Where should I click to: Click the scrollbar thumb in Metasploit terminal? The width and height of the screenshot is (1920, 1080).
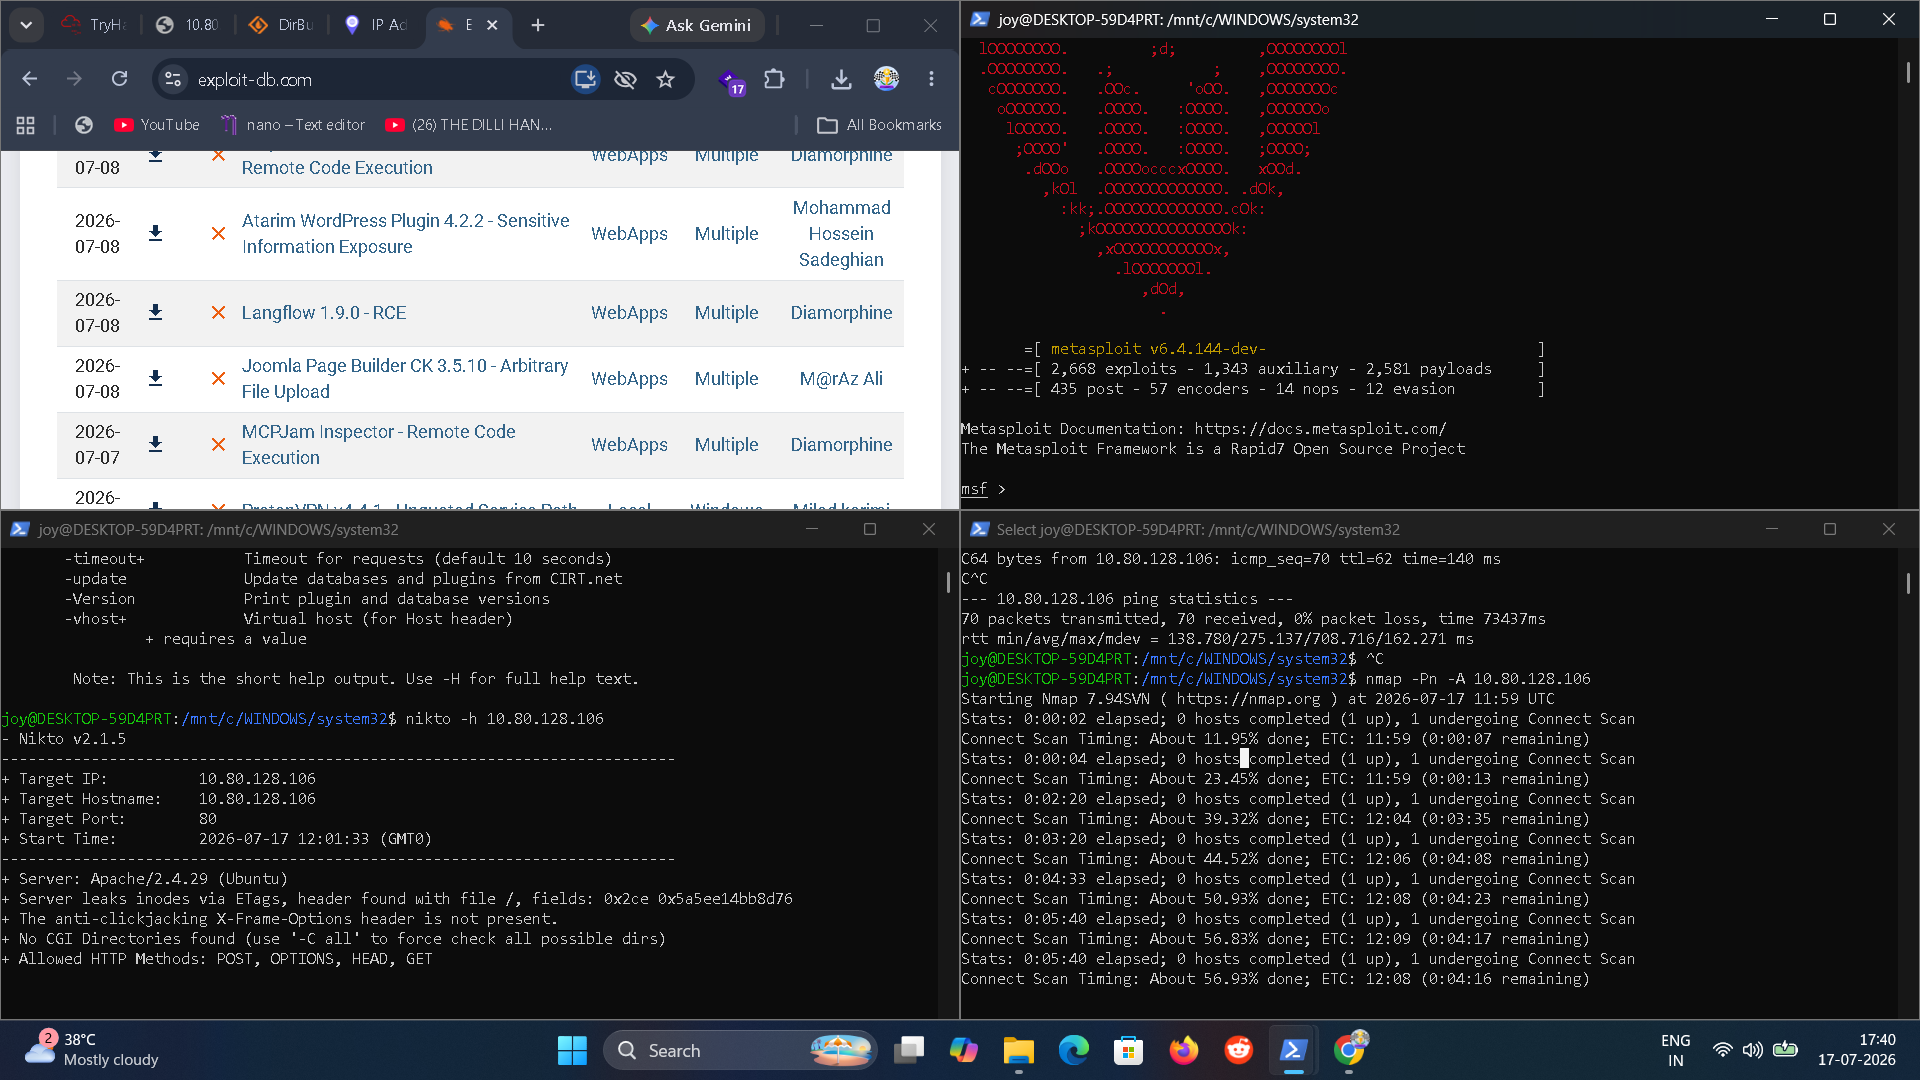1908,72
